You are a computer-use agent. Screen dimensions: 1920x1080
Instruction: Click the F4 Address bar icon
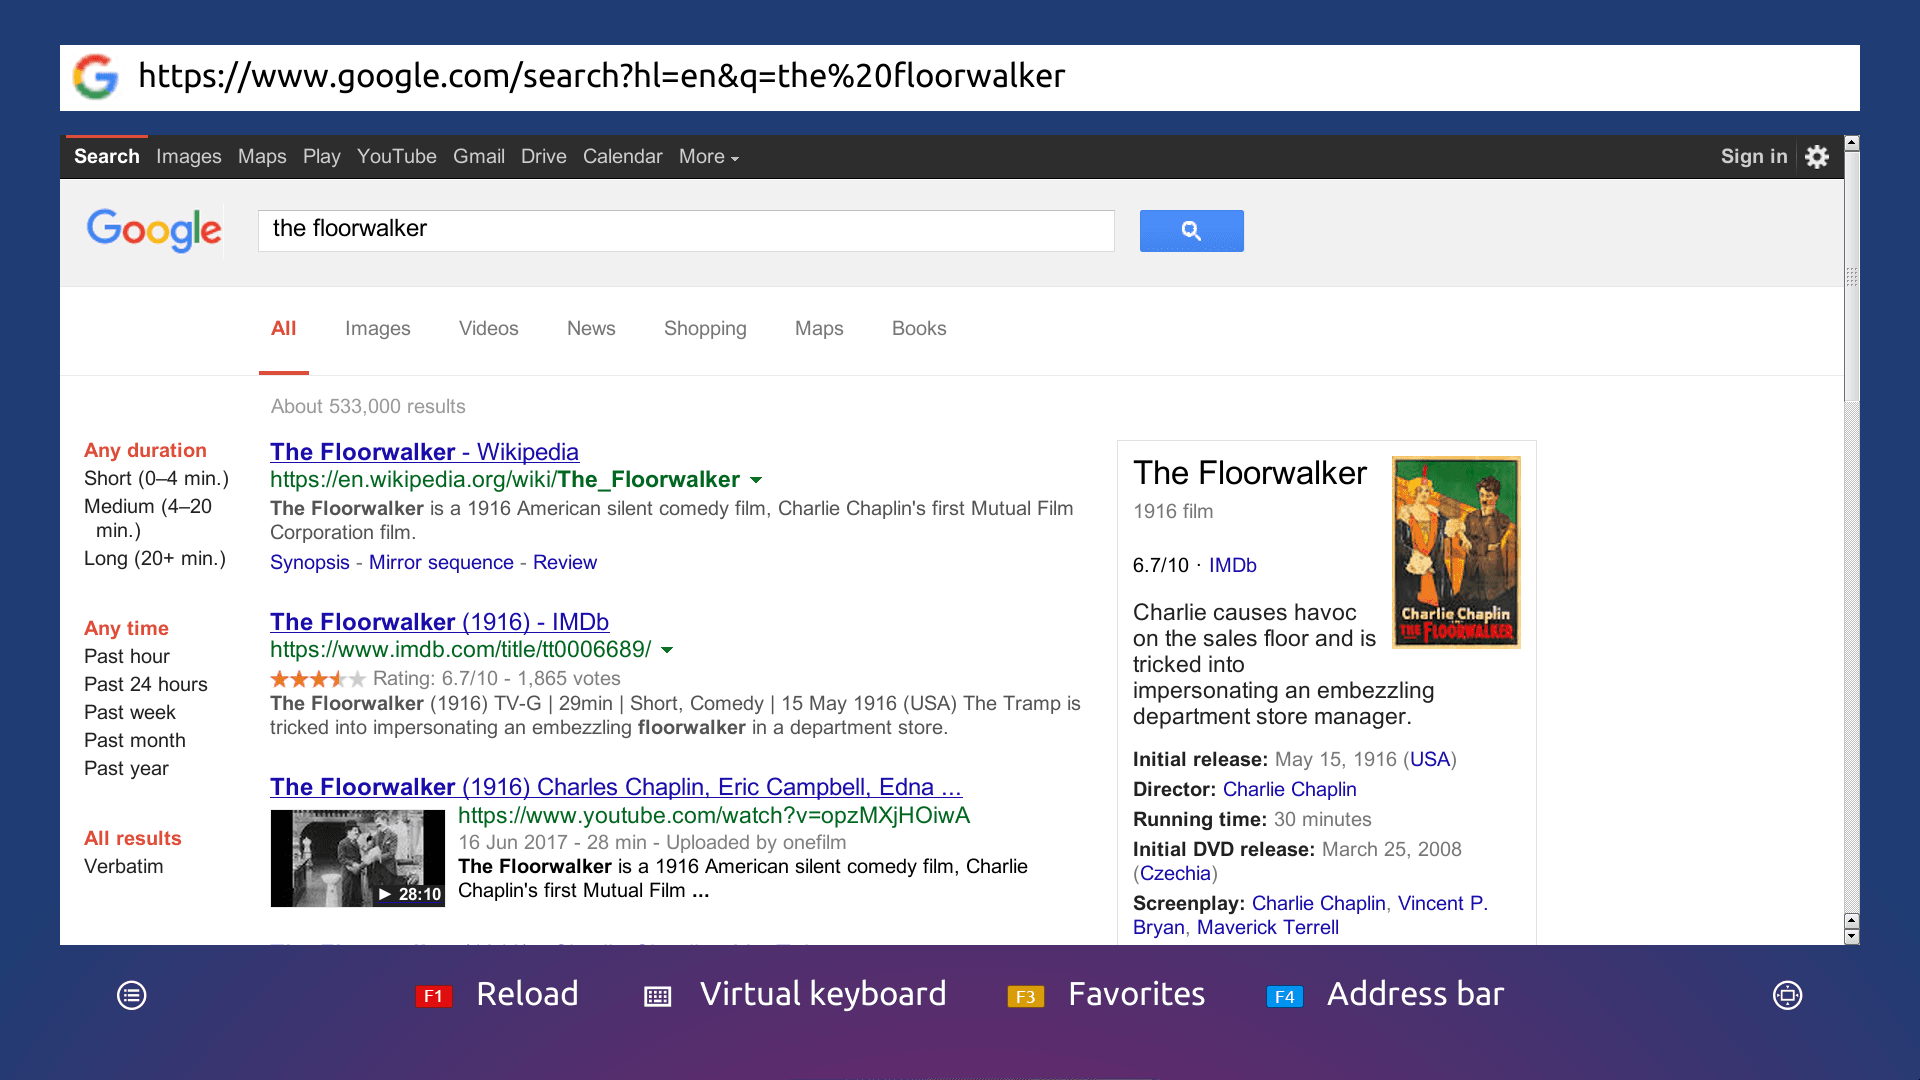[x=1284, y=996]
